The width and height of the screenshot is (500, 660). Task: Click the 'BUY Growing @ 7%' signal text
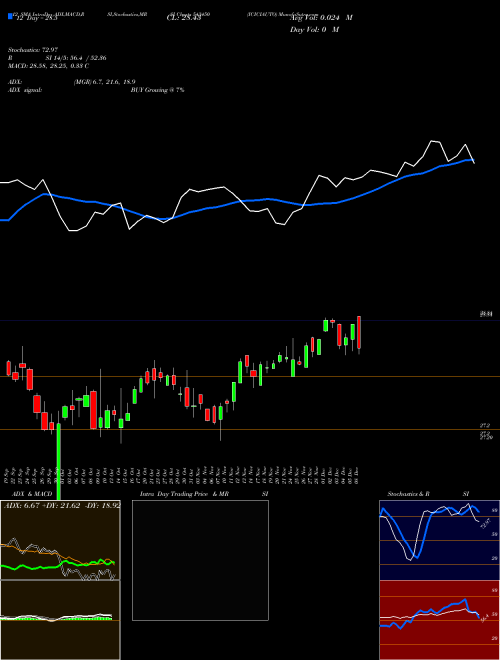click(x=157, y=90)
